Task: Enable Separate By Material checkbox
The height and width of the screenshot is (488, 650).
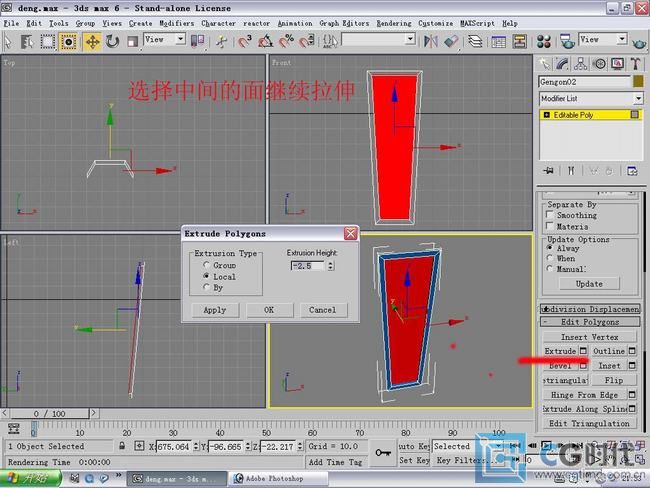Action: coord(550,226)
